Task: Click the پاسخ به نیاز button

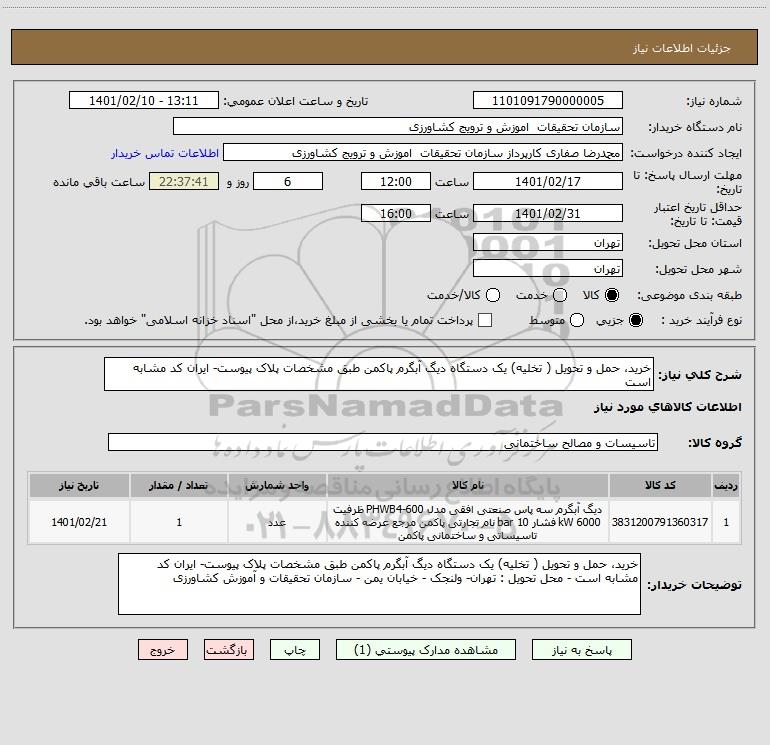Action: [582, 650]
